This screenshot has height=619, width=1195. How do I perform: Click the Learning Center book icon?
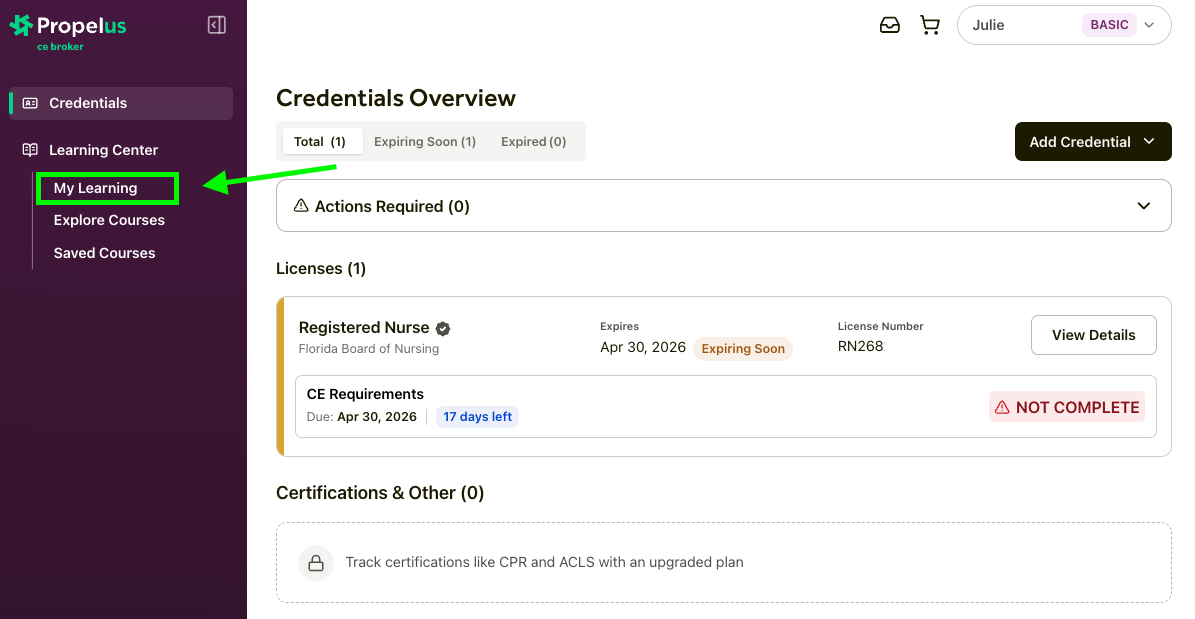tap(30, 150)
